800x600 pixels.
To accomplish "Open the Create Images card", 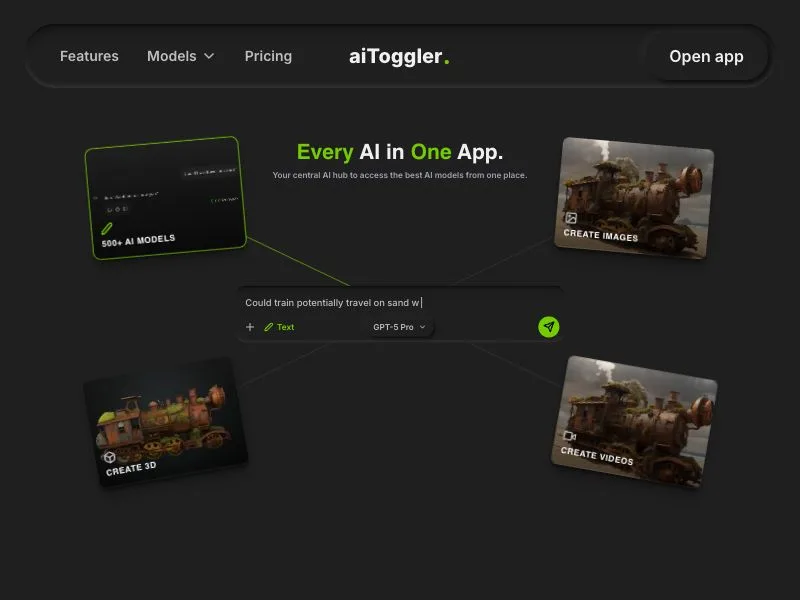I will tap(634, 198).
